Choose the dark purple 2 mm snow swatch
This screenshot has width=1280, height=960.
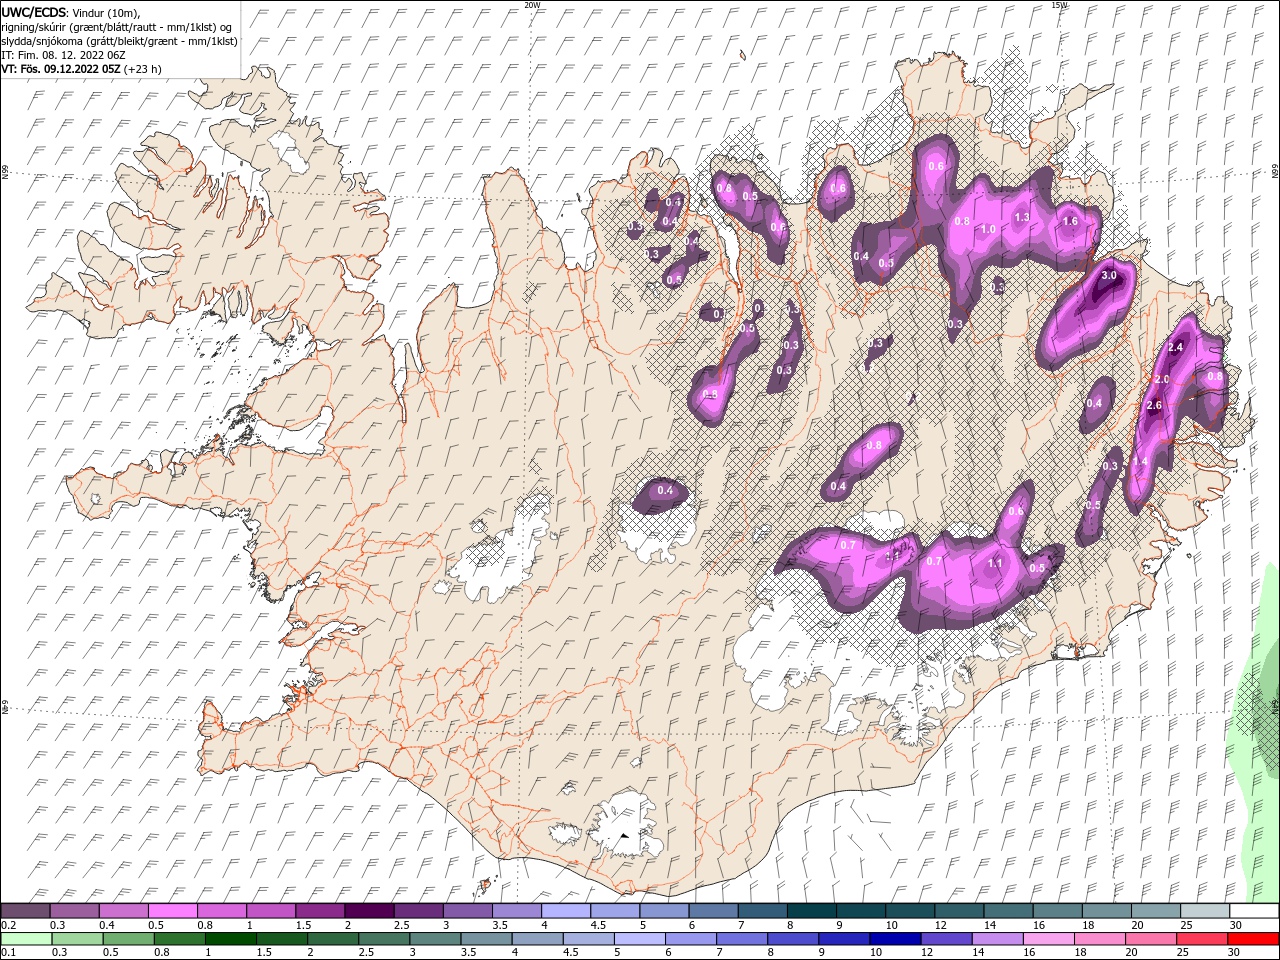(370, 910)
